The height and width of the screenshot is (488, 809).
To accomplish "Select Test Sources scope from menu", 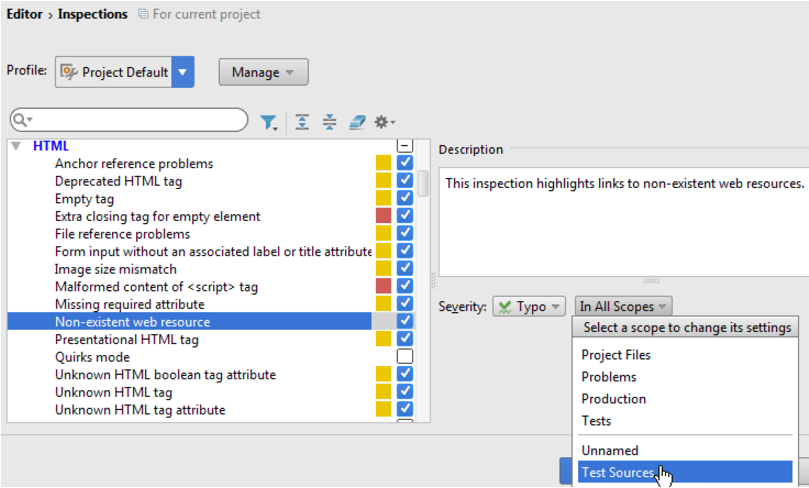I will pyautogui.click(x=617, y=473).
